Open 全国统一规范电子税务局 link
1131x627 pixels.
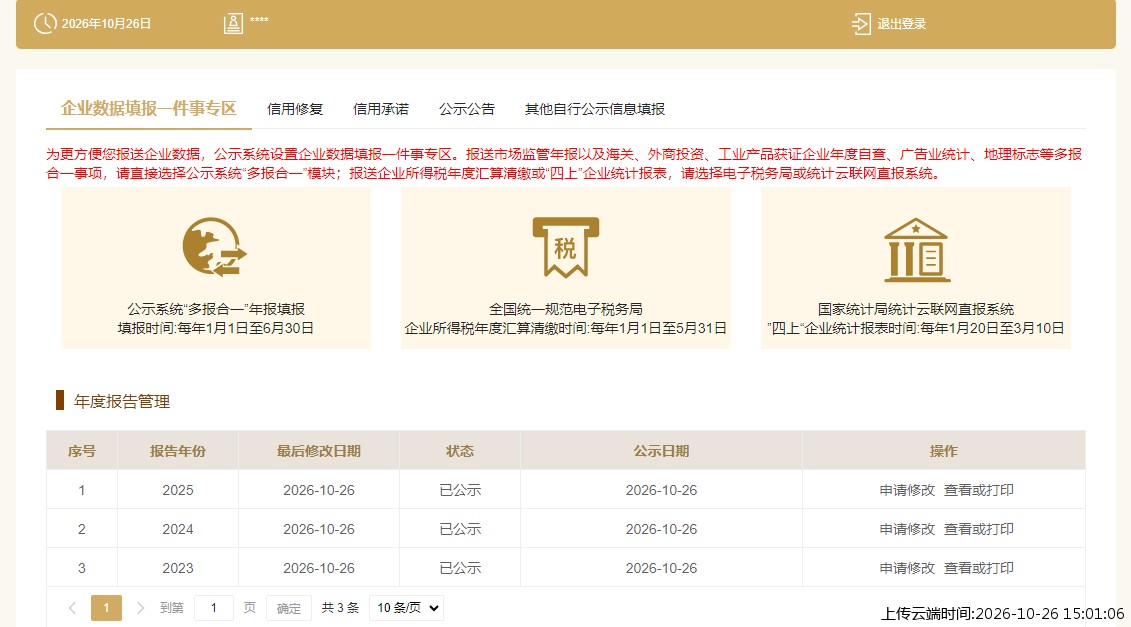tap(566, 309)
